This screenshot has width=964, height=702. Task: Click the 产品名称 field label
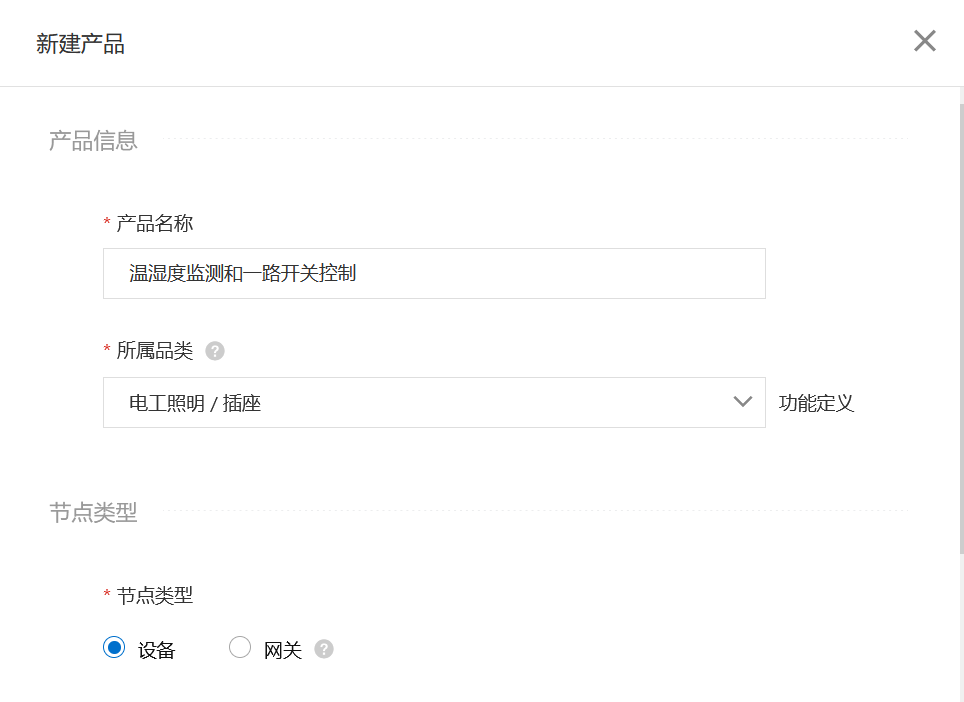coord(154,223)
